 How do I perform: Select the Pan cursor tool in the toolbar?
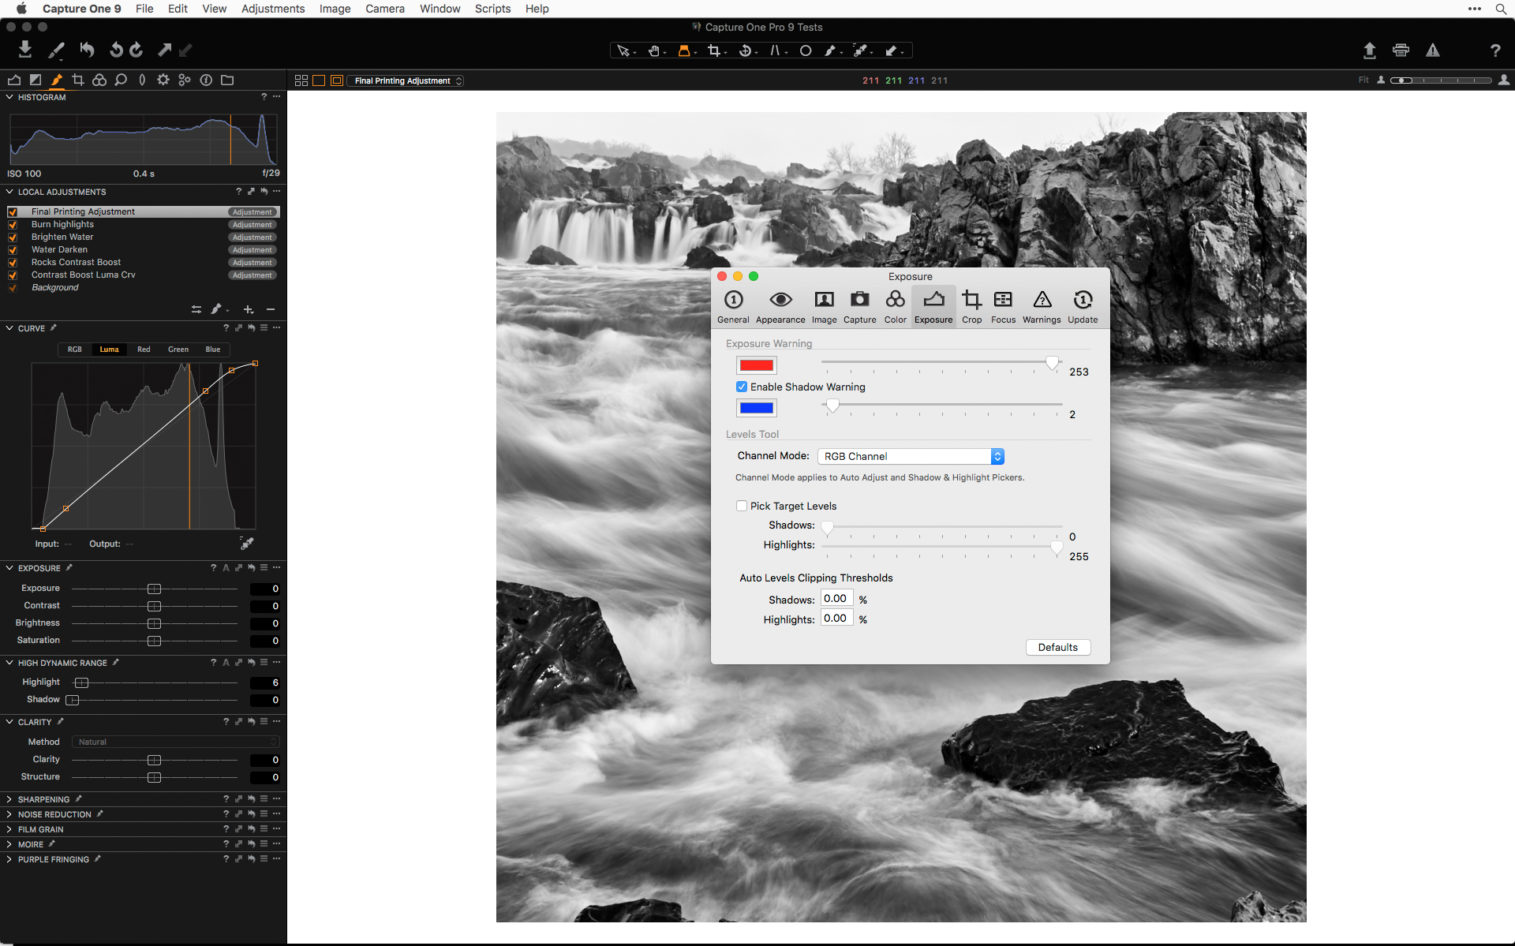click(x=655, y=50)
